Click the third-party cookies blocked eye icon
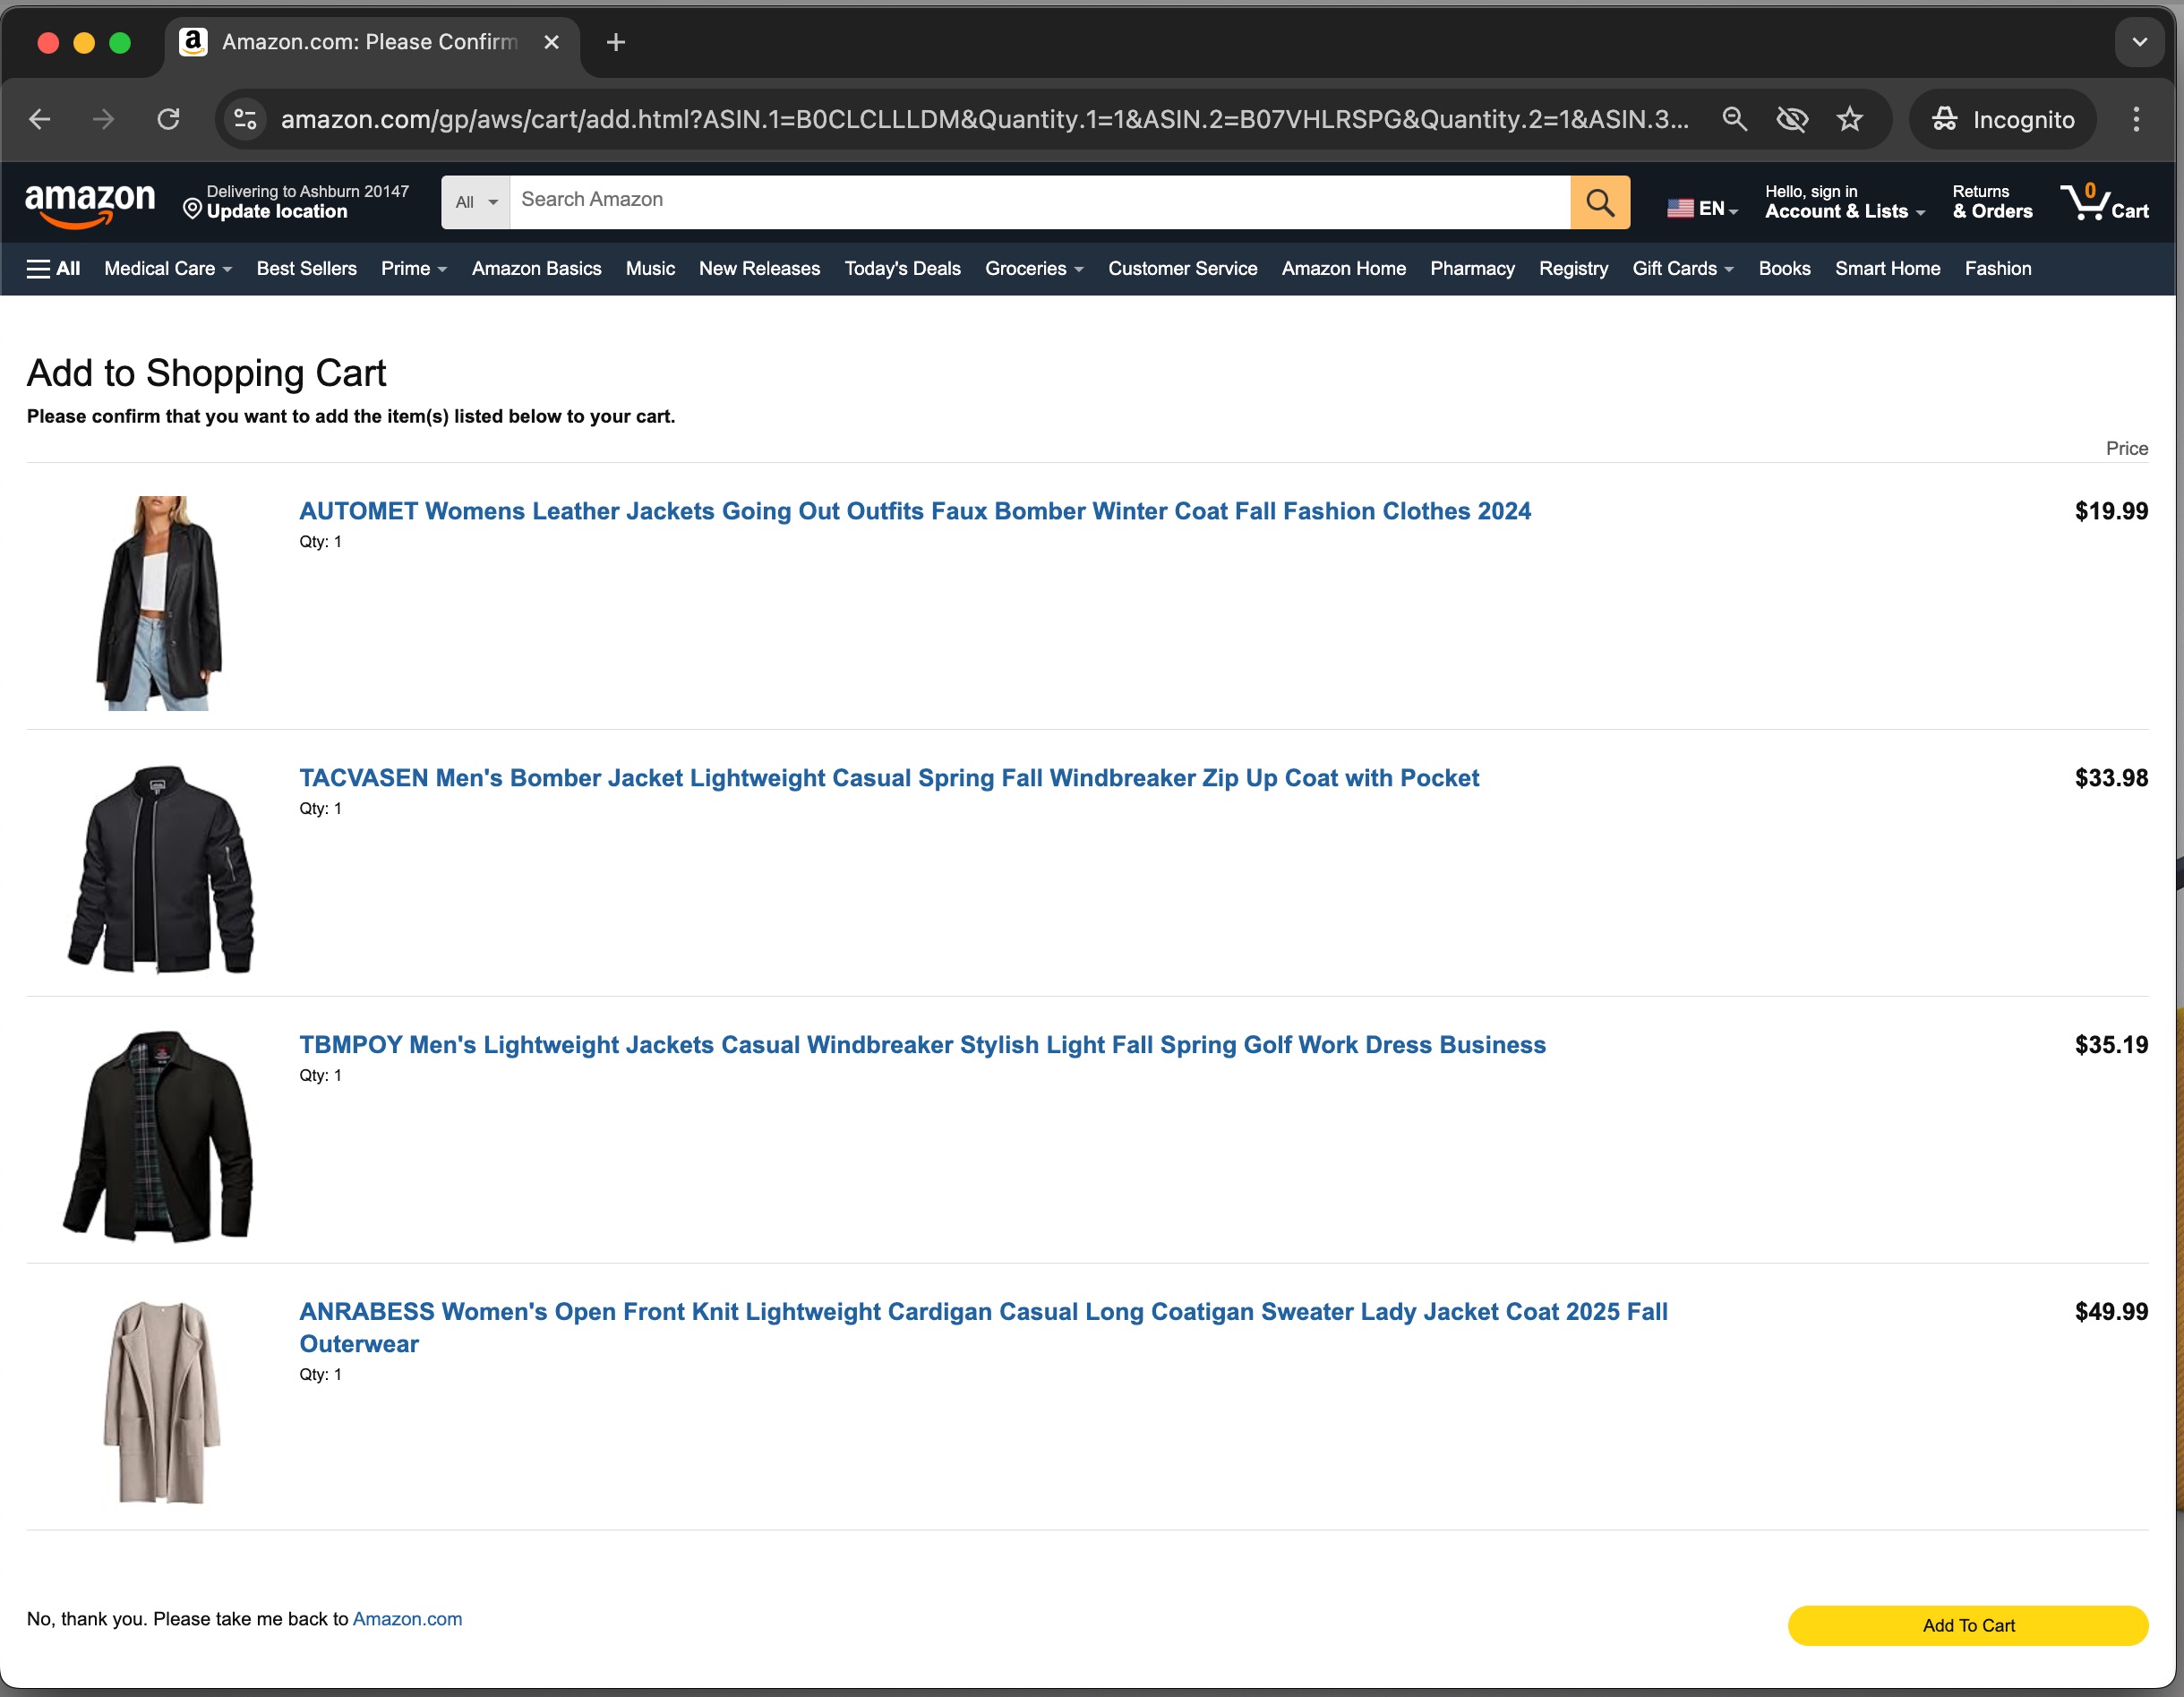 coord(1792,120)
